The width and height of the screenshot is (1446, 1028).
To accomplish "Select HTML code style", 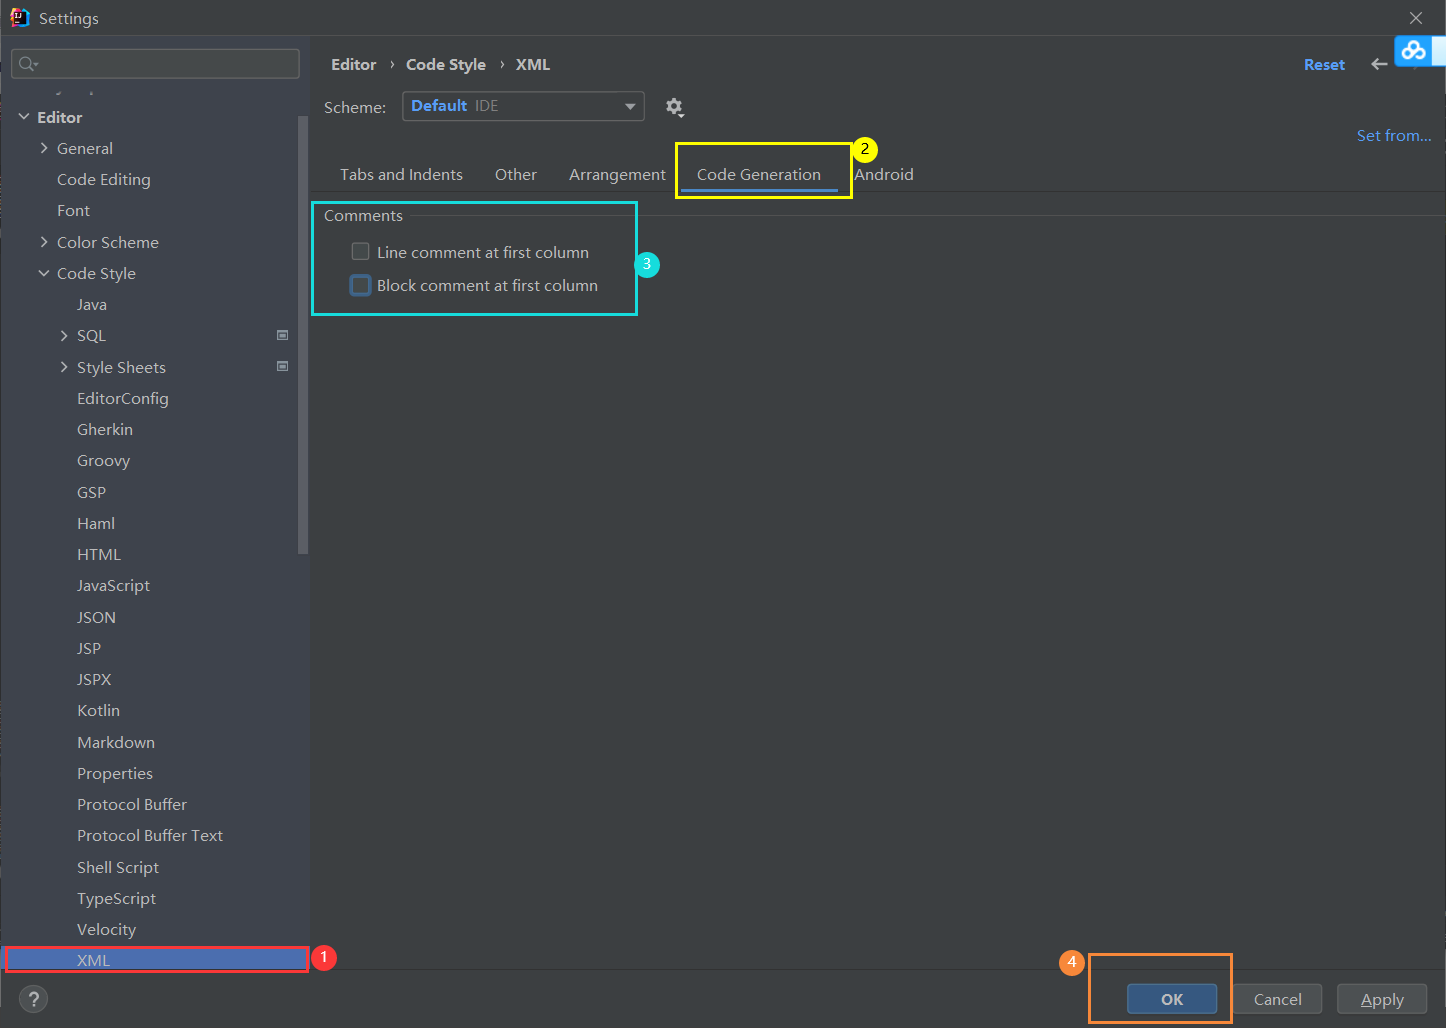I will point(99,554).
